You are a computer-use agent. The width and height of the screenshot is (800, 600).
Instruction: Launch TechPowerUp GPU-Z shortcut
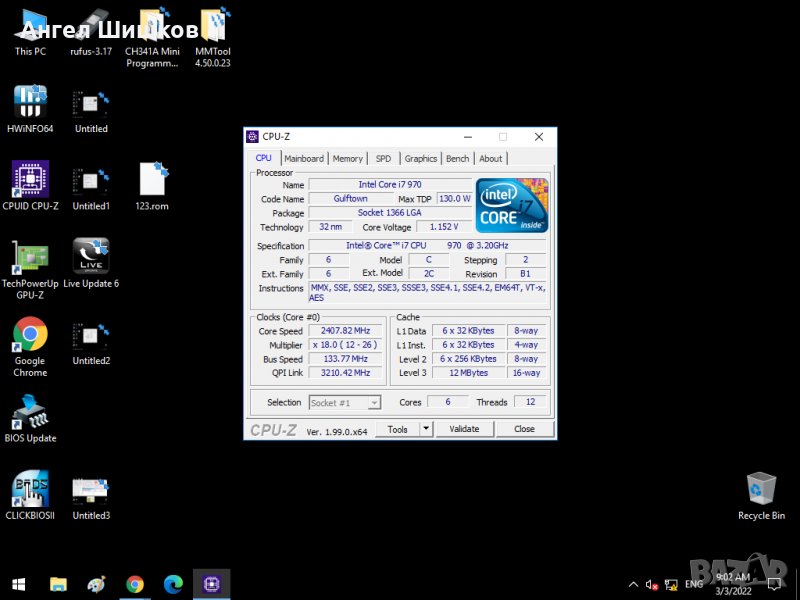[x=30, y=258]
